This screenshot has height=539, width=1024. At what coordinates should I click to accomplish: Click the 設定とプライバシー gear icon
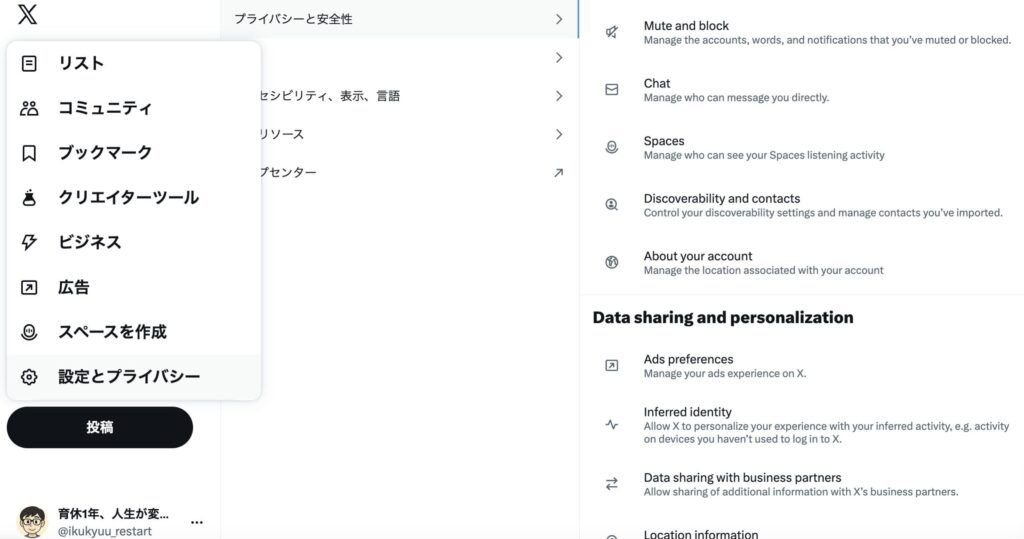(x=29, y=377)
